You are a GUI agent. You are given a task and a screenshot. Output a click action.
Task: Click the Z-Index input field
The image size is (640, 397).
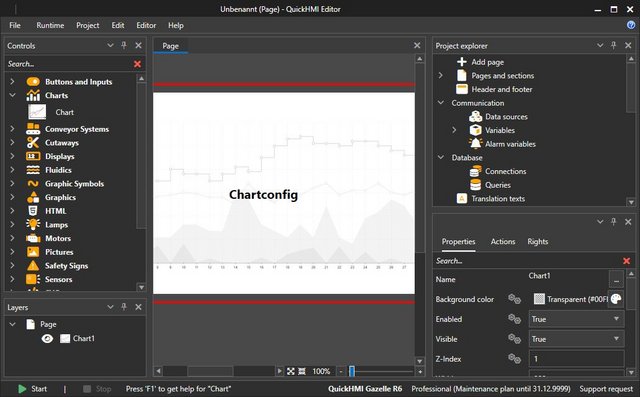[x=576, y=359]
